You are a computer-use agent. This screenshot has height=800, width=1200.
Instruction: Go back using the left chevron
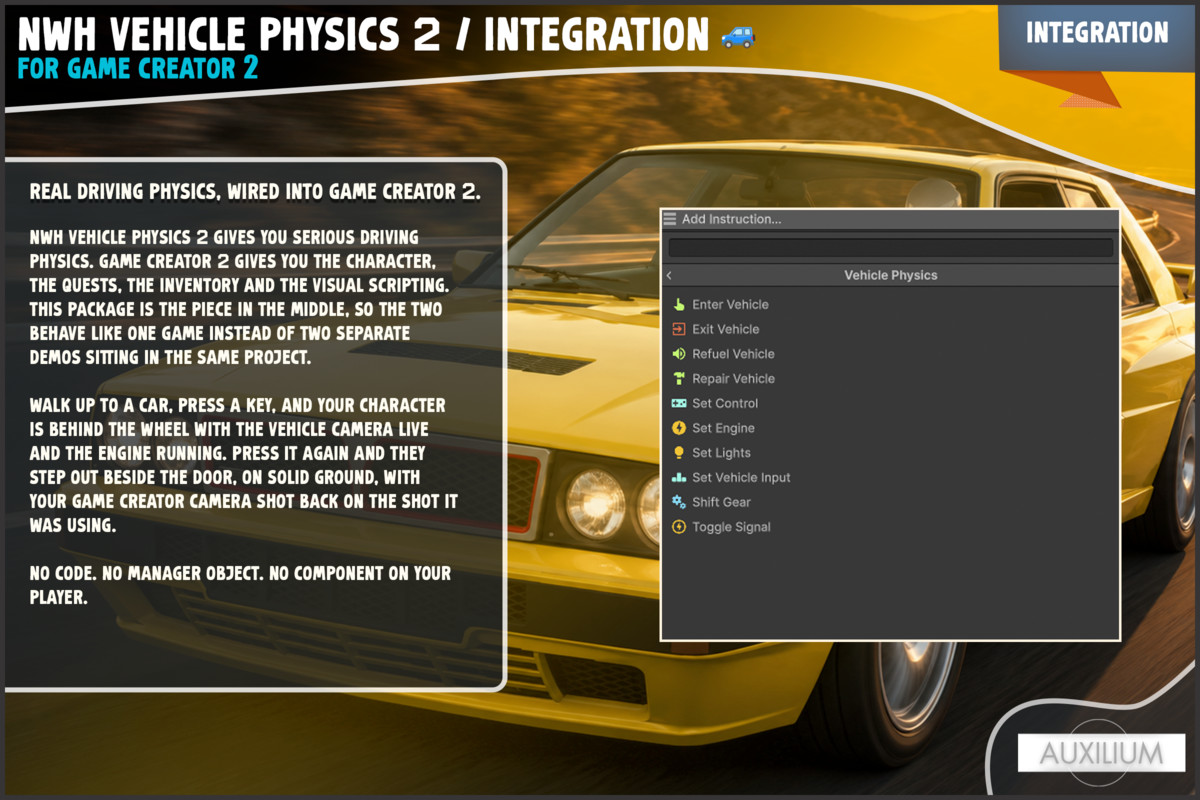click(669, 275)
